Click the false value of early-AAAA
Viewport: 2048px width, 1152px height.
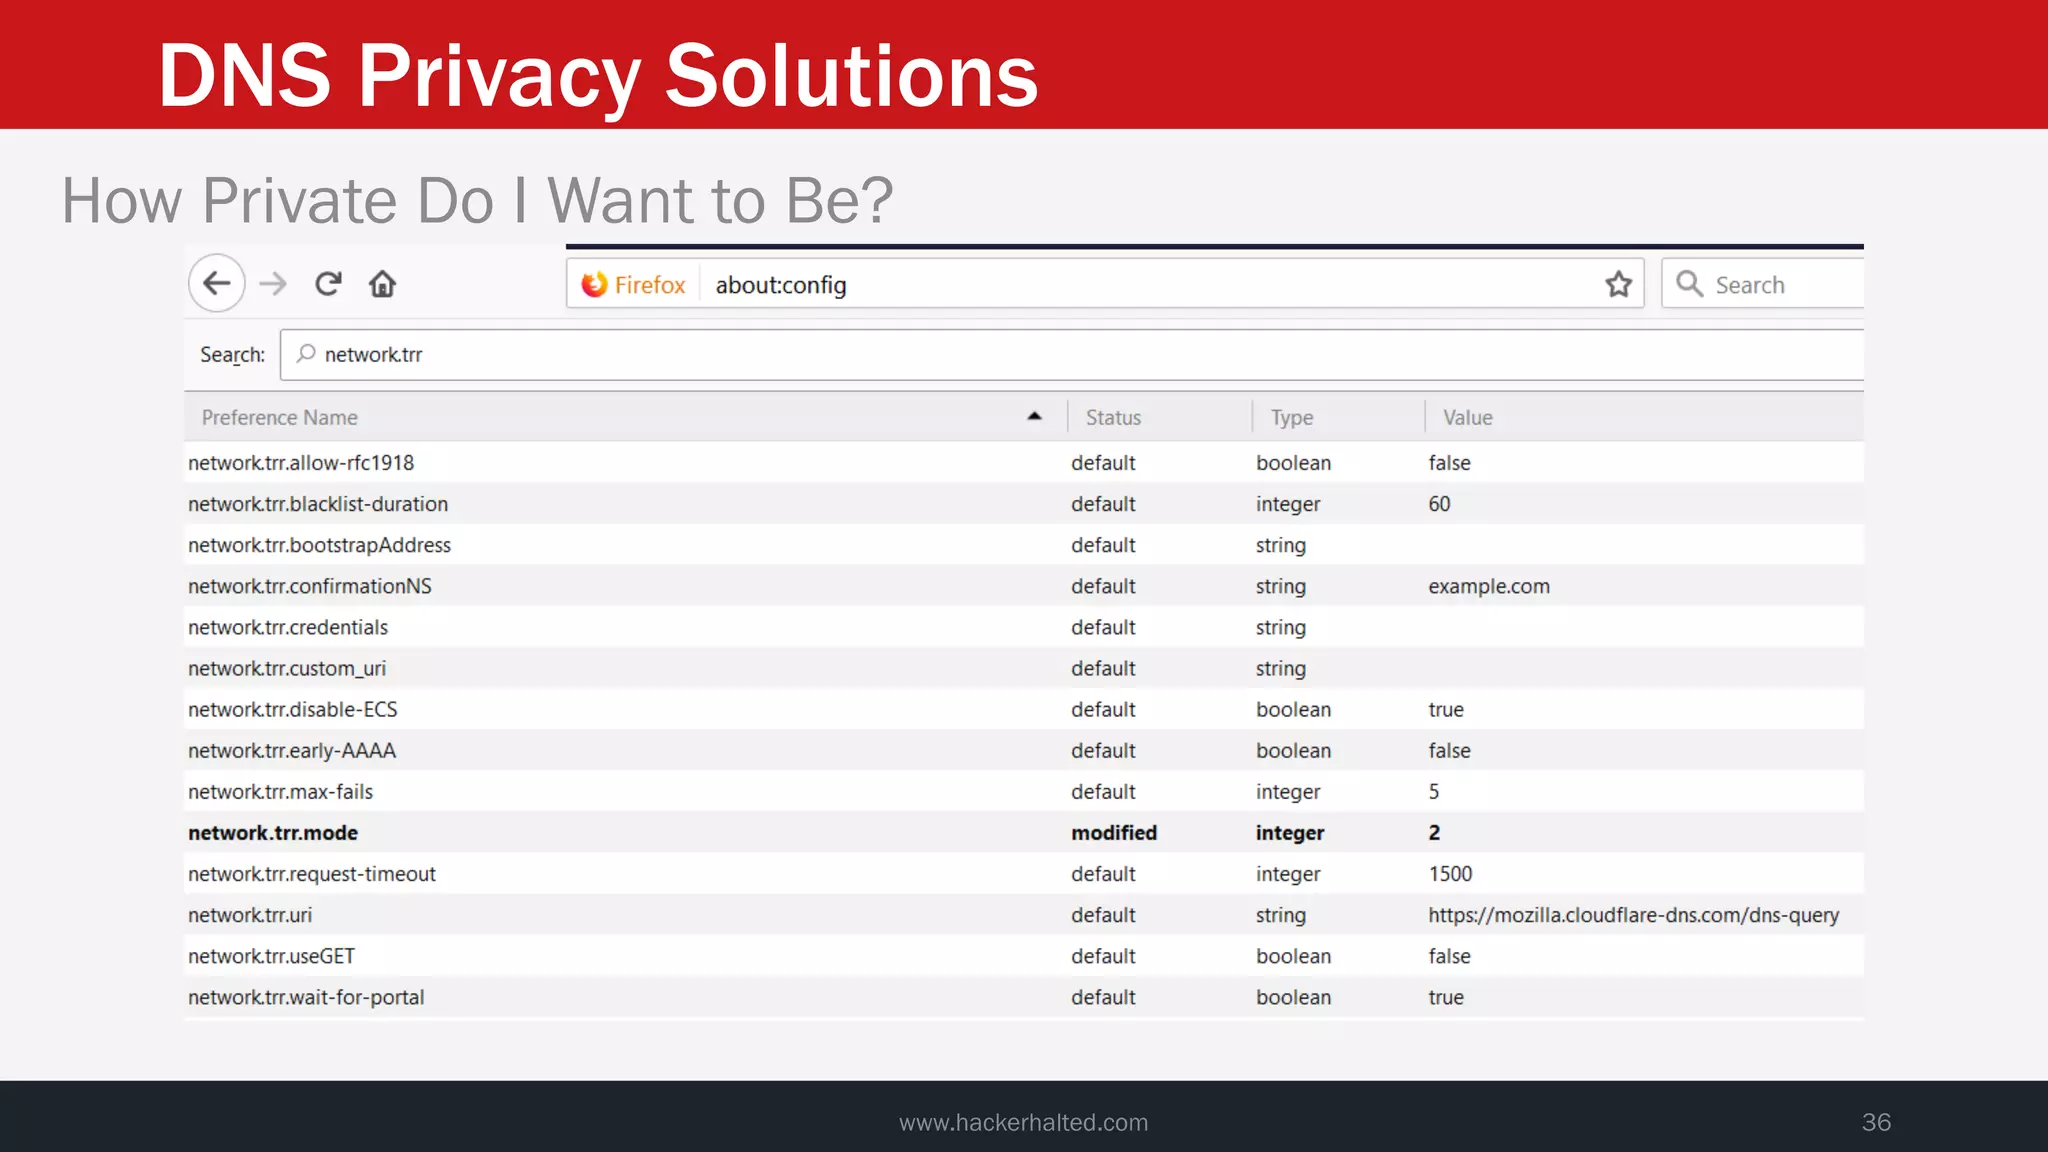tap(1449, 750)
